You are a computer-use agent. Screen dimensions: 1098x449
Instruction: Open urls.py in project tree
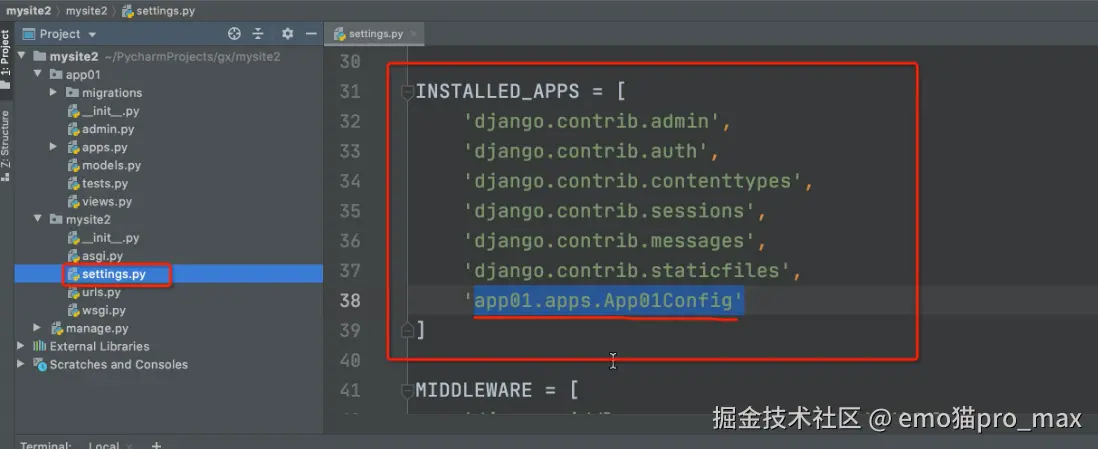pyautogui.click(x=102, y=292)
